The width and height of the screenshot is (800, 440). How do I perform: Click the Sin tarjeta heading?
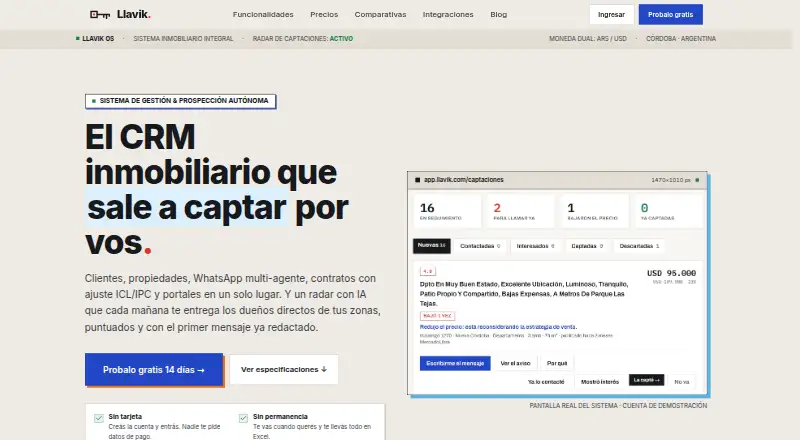tap(125, 417)
